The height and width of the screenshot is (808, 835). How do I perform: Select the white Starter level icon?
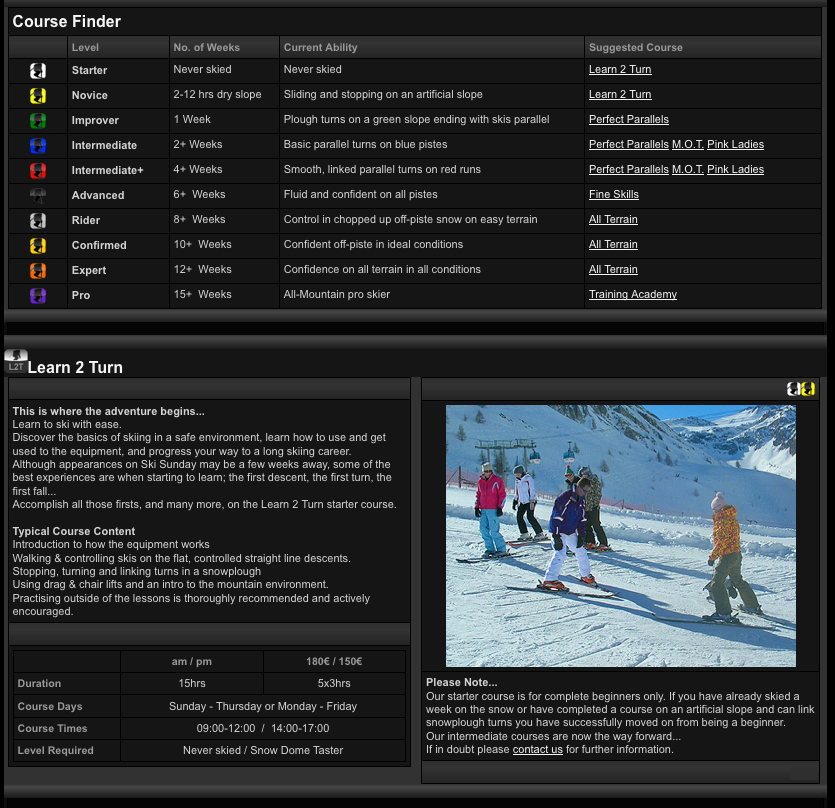click(x=37, y=70)
